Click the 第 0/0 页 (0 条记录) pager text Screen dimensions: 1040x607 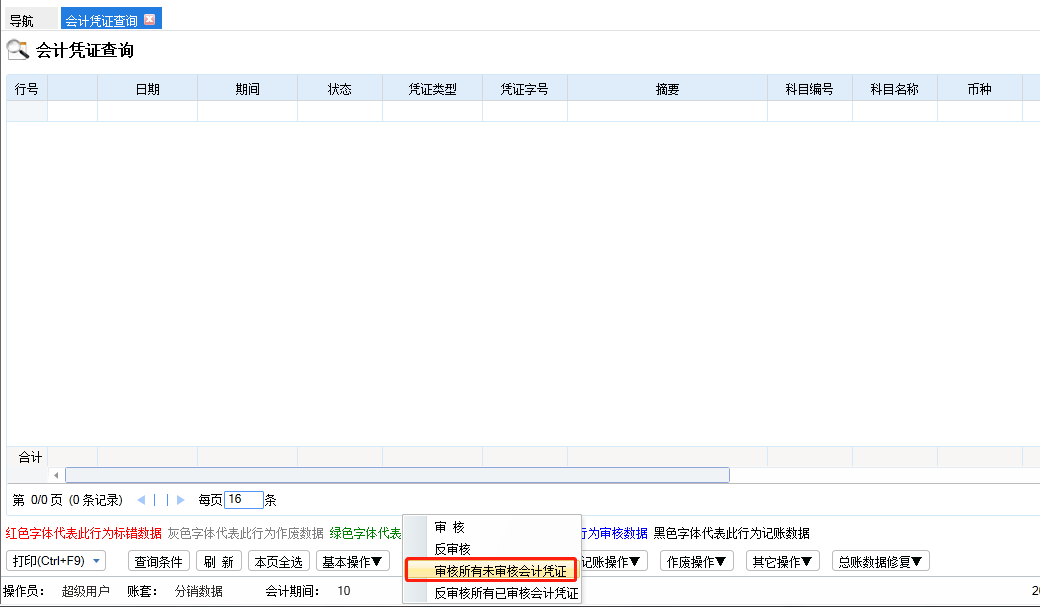68,500
